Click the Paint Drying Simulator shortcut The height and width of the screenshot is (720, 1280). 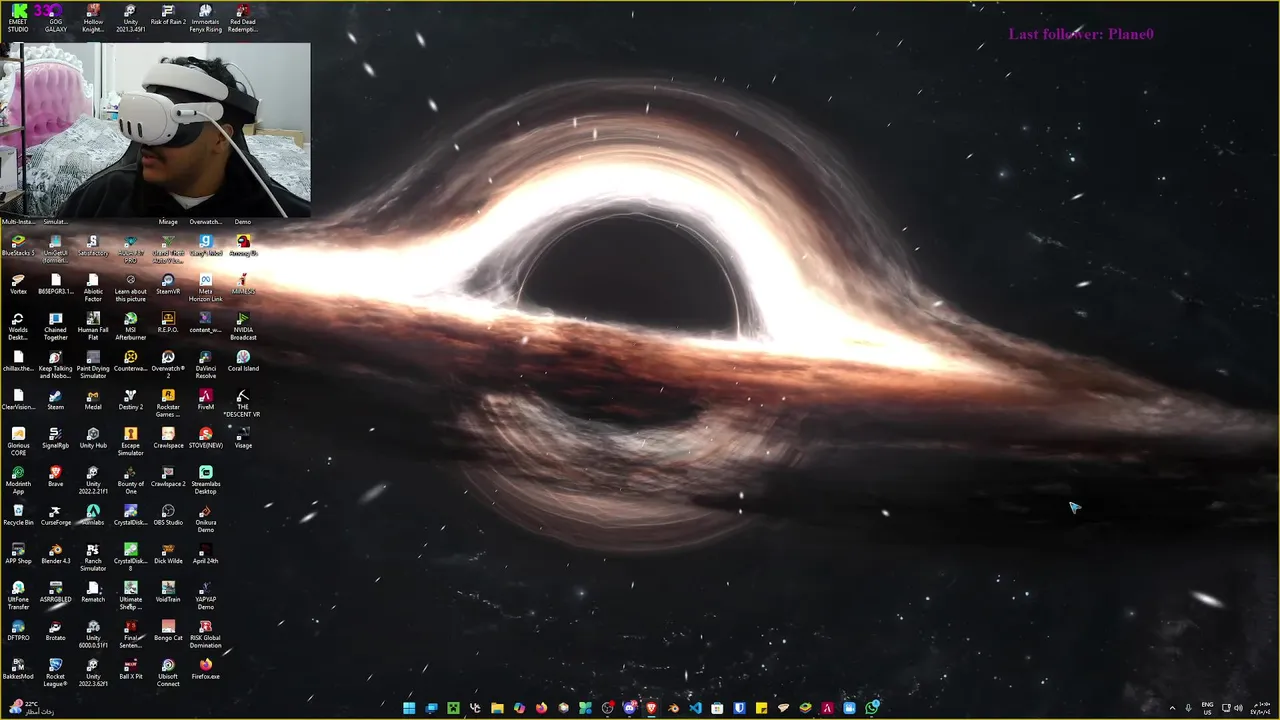tap(93, 365)
